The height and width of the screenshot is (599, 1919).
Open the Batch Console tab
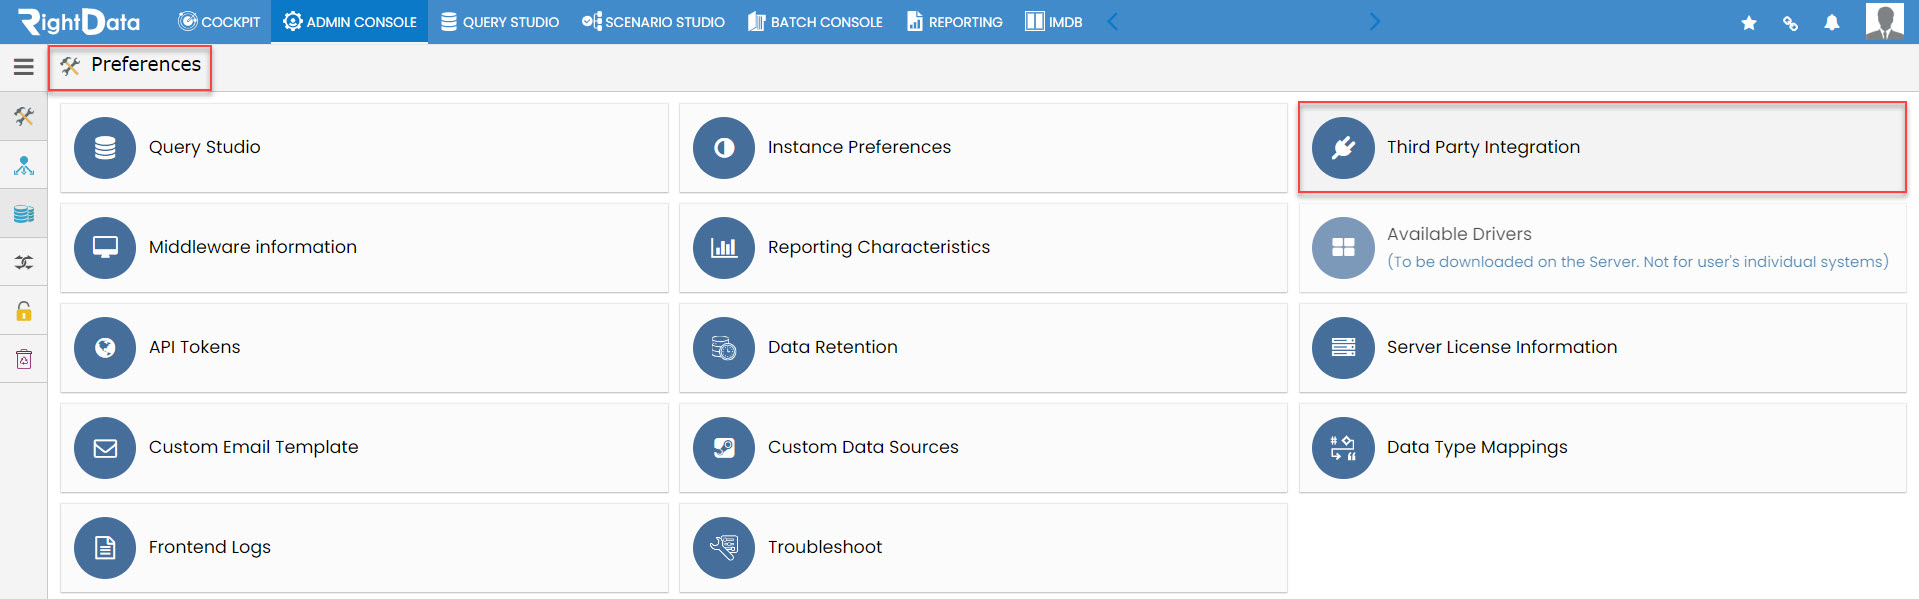[815, 22]
